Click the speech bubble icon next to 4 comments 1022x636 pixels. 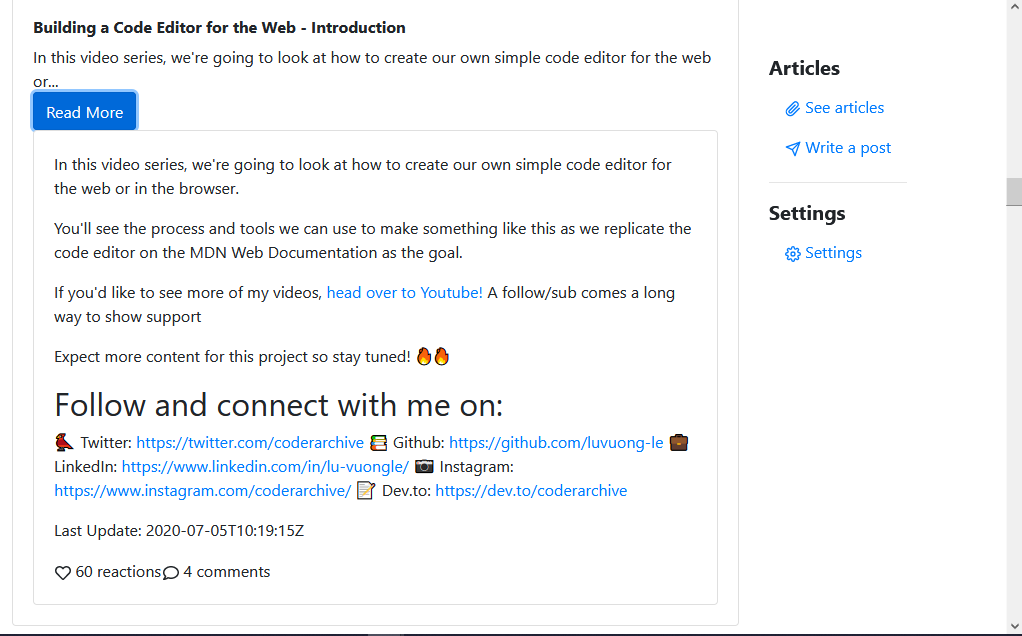pyautogui.click(x=171, y=573)
